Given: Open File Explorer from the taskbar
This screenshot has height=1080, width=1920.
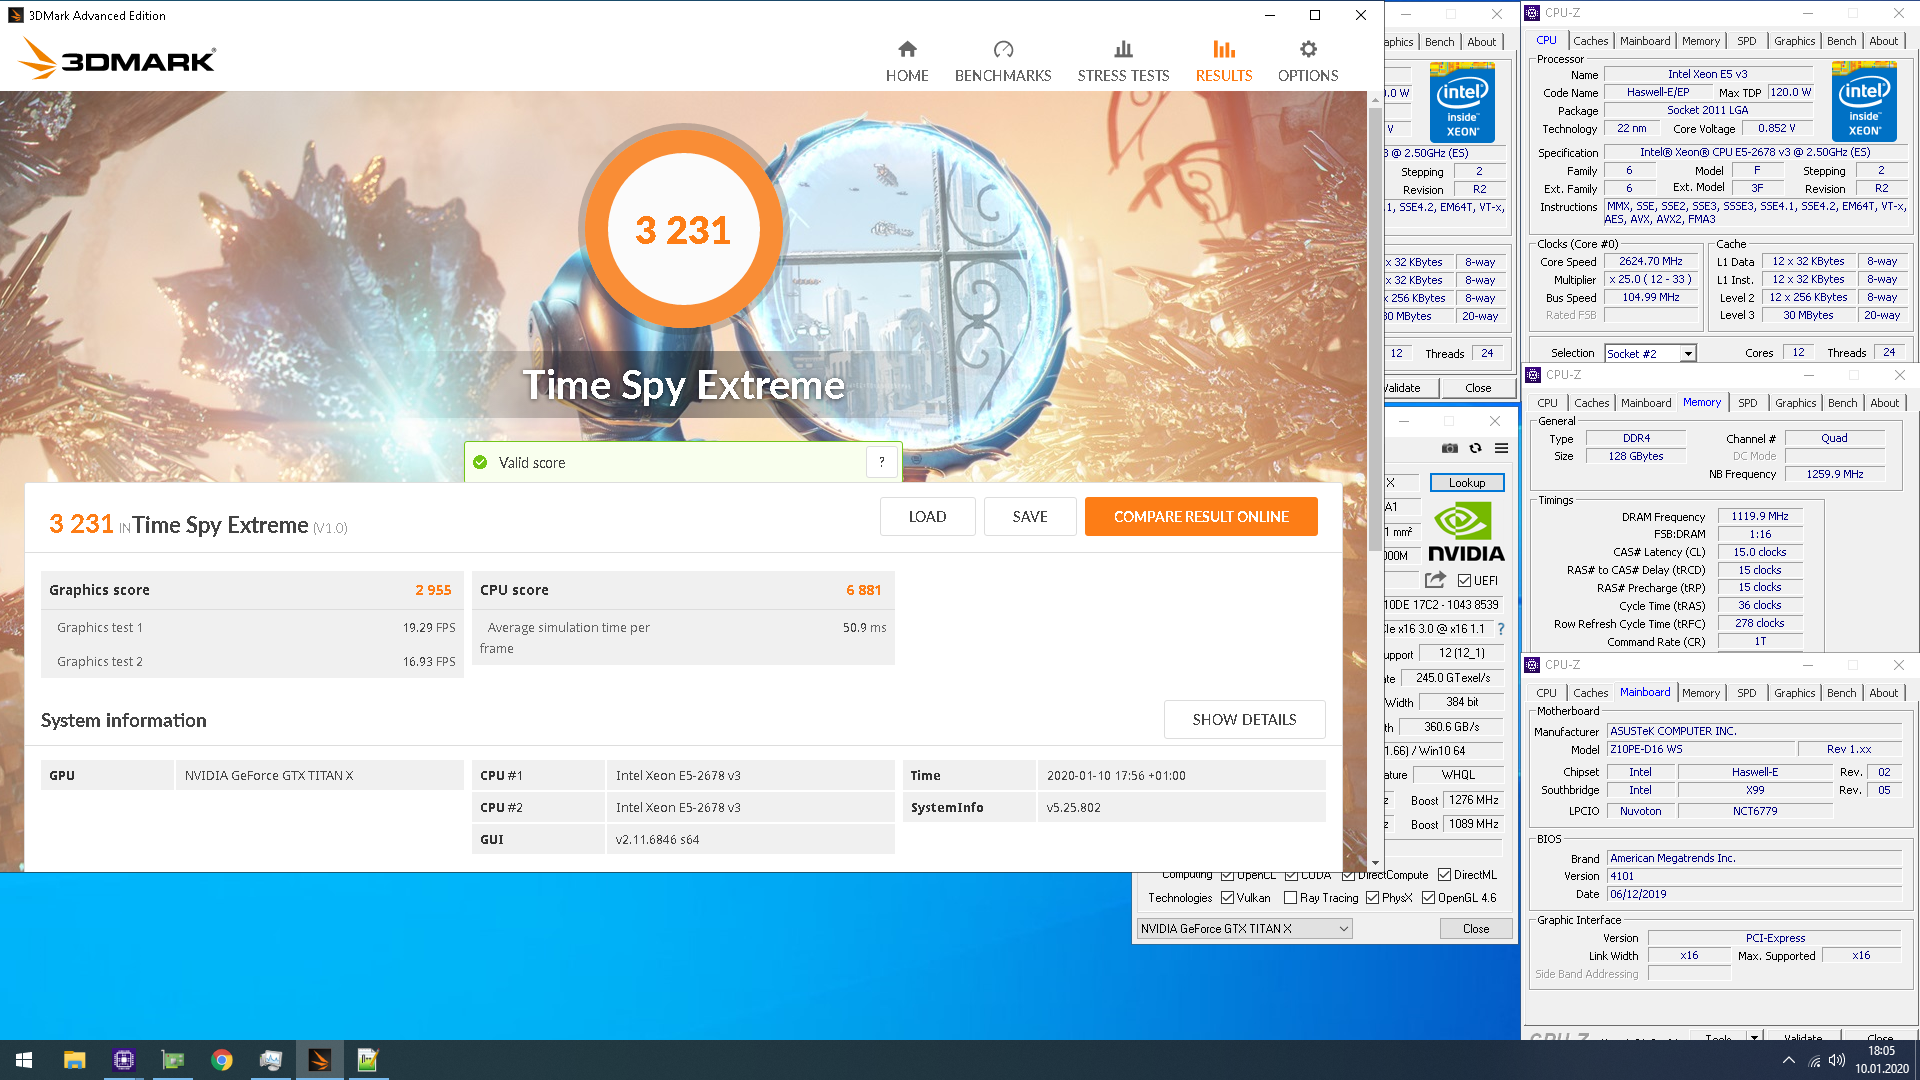Looking at the screenshot, I should (74, 1060).
